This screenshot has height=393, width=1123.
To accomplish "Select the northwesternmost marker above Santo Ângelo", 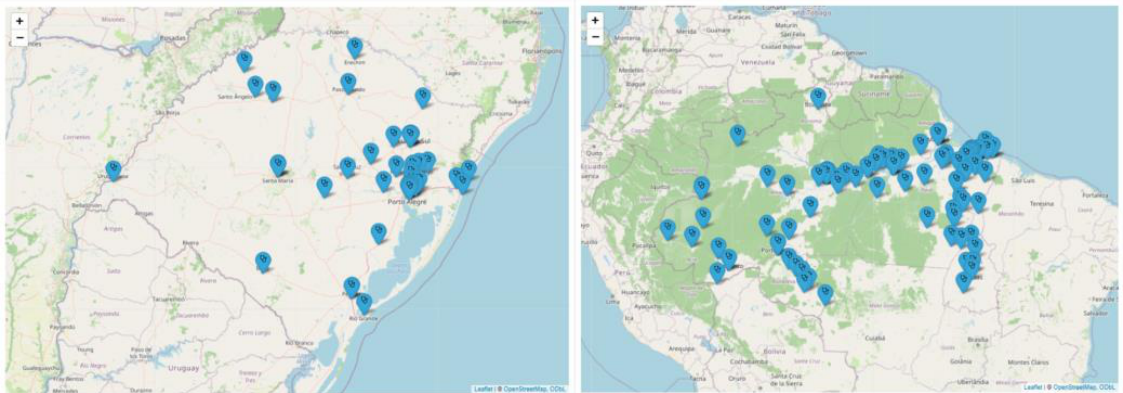I will pyautogui.click(x=244, y=61).
